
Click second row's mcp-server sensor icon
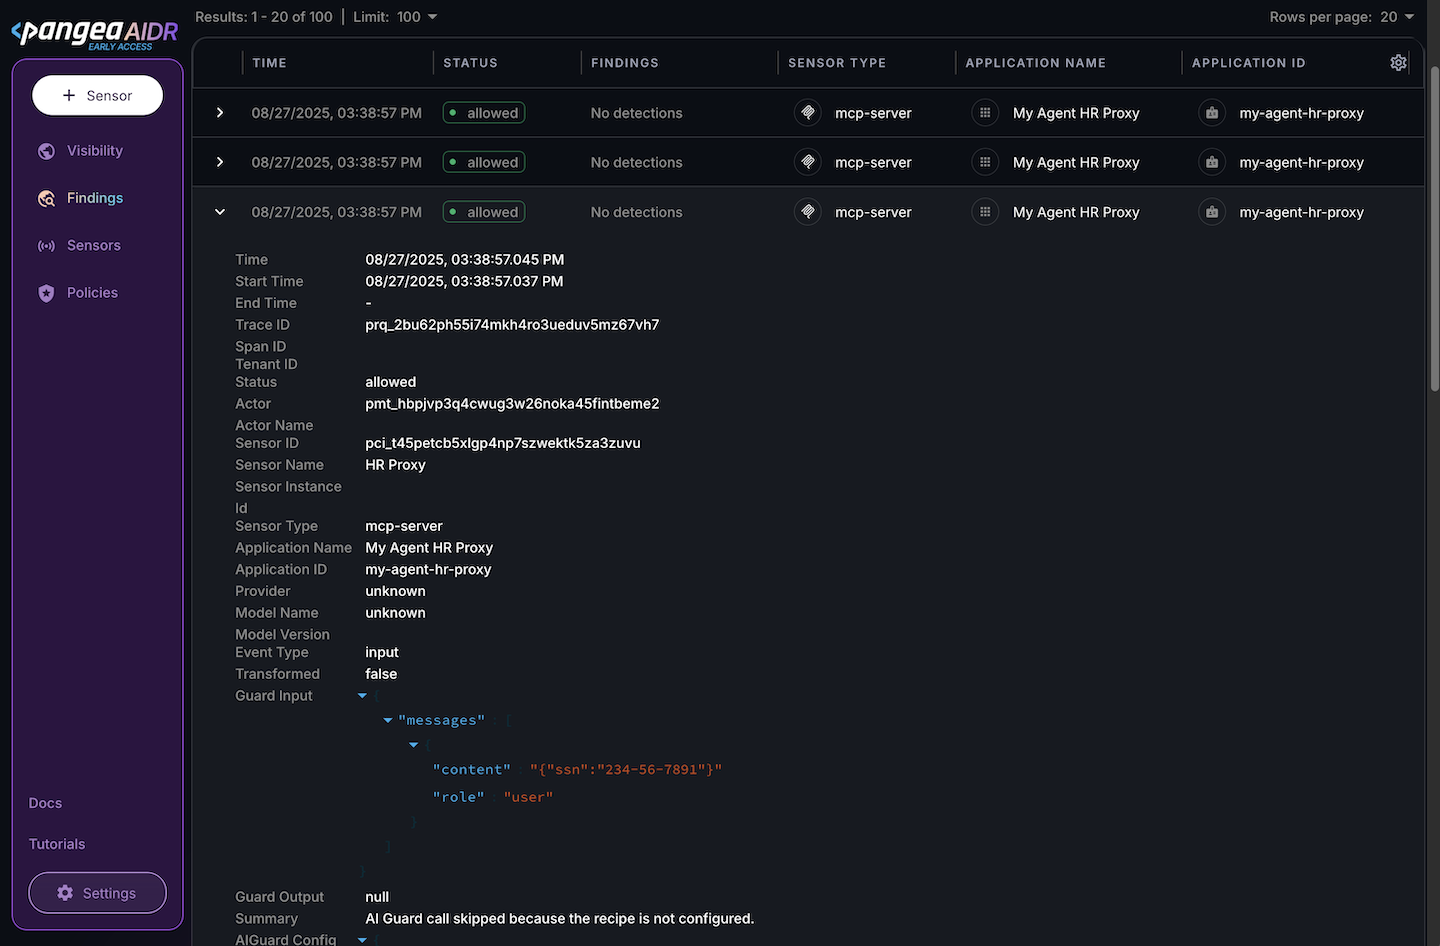[808, 162]
